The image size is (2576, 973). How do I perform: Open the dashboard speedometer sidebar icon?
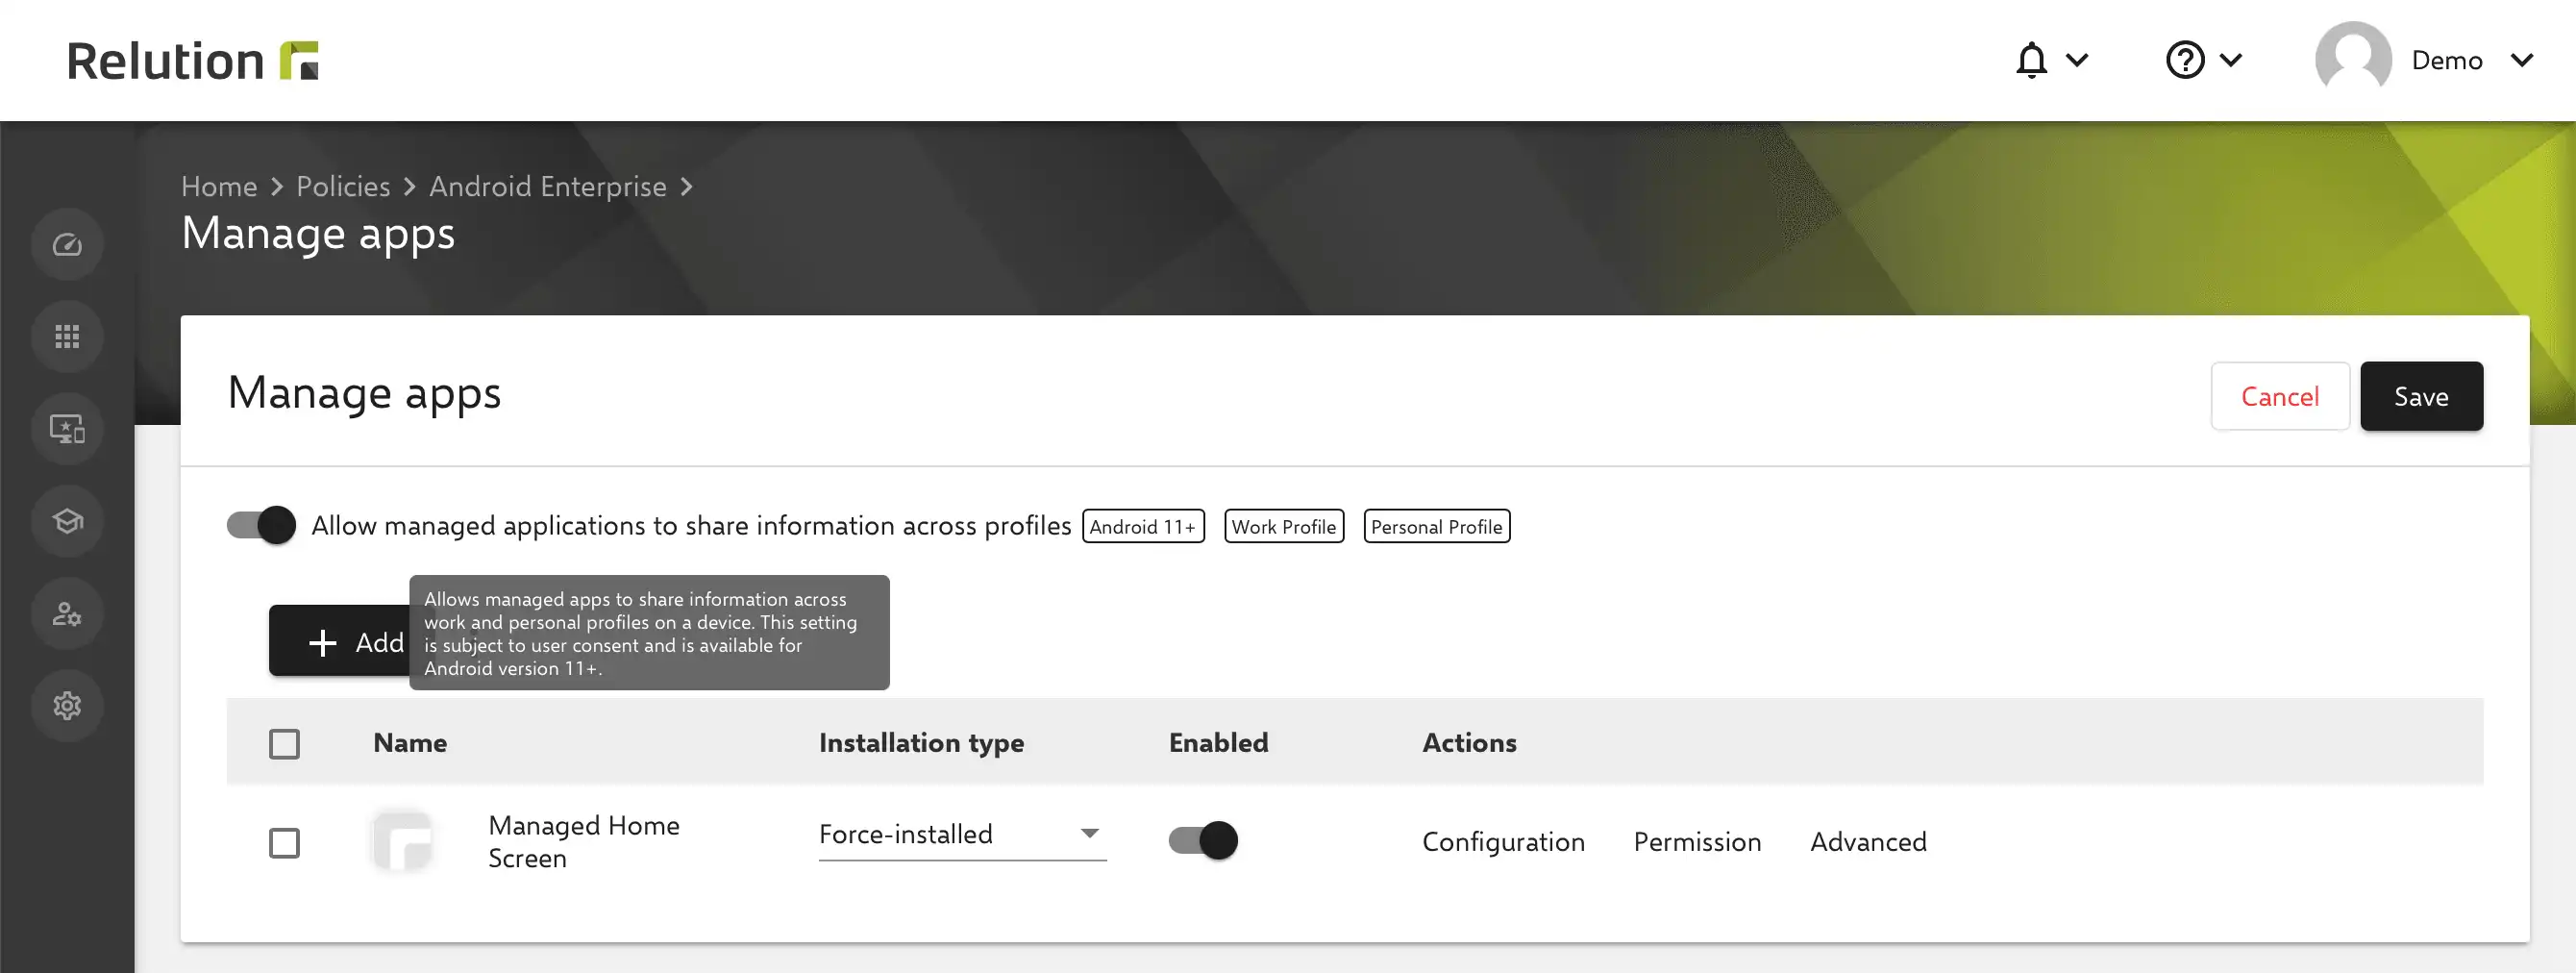point(67,245)
